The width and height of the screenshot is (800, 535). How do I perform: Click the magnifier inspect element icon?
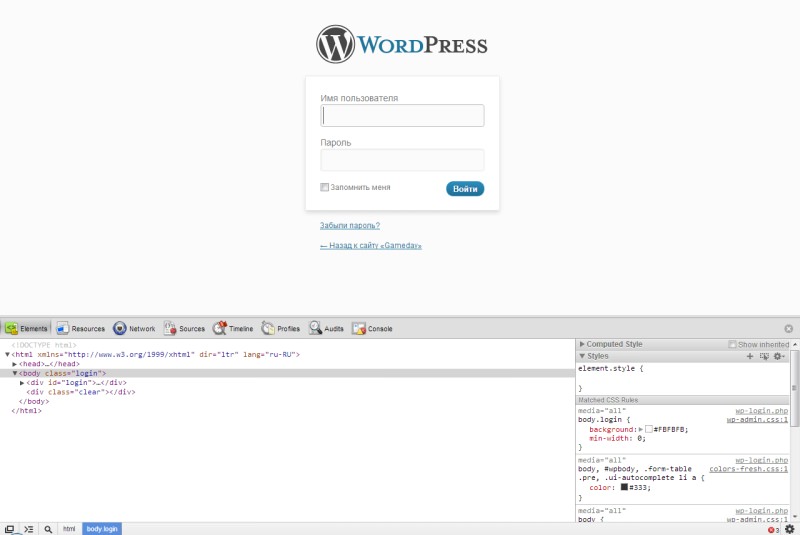pyautogui.click(x=48, y=528)
